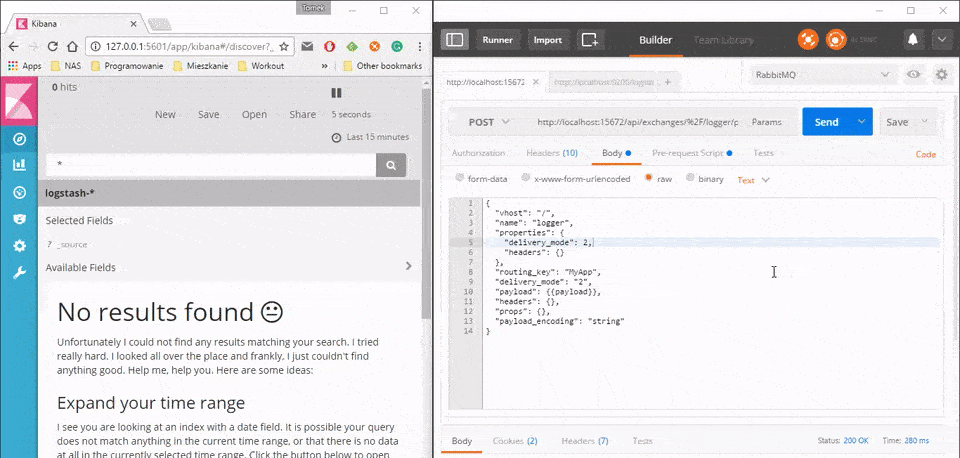Open the Authorization request tab
The image size is (960, 458).
click(x=478, y=153)
